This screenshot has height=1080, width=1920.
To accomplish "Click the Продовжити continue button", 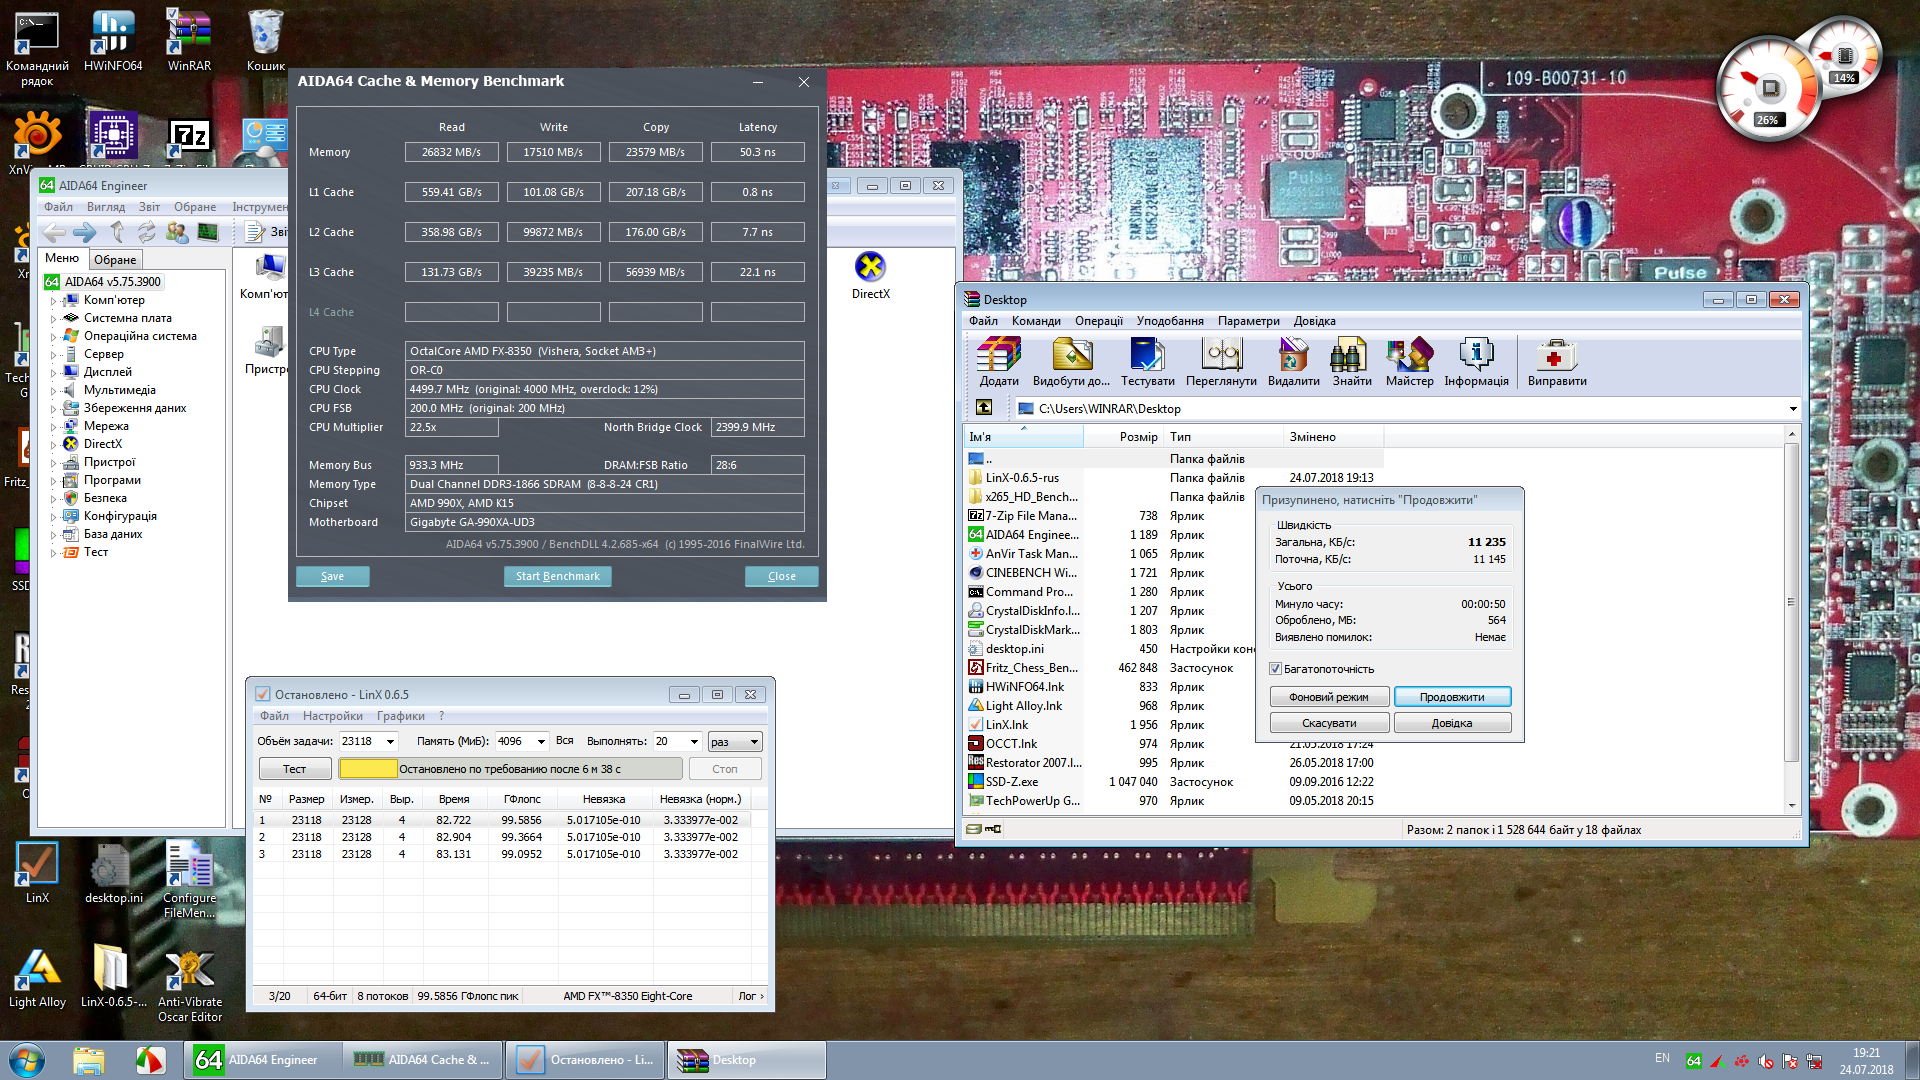I will (x=1451, y=697).
